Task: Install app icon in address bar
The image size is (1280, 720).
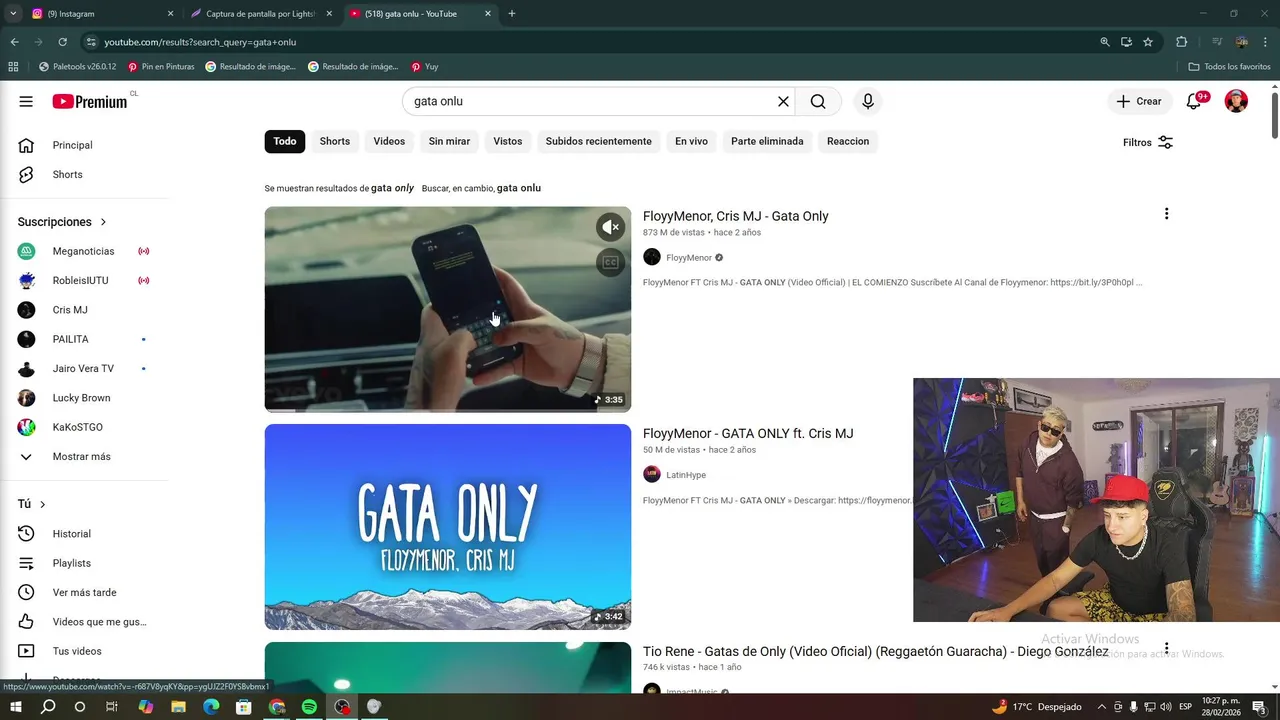Action: (x=1126, y=42)
